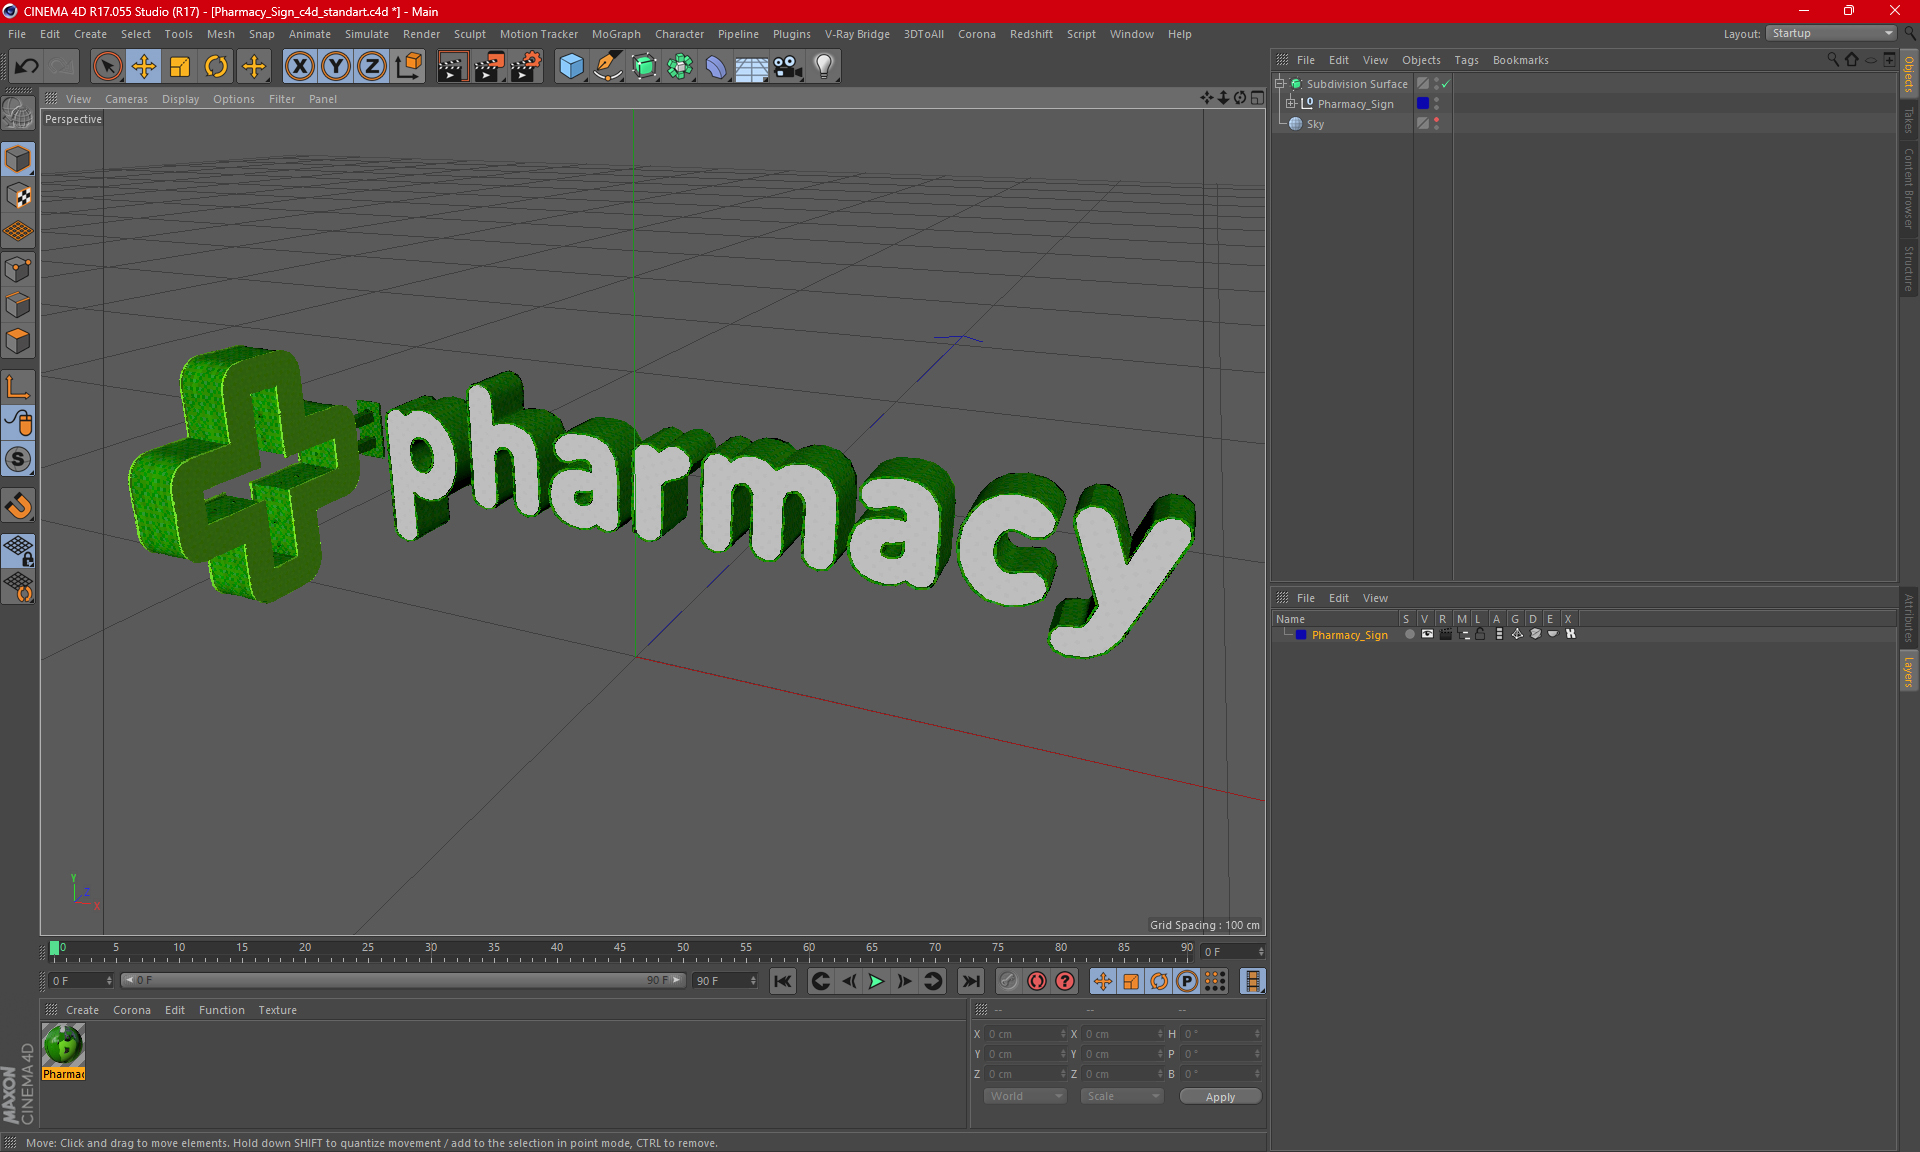Toggle Sky visibility dots
1920x1152 pixels.
[x=1437, y=124]
